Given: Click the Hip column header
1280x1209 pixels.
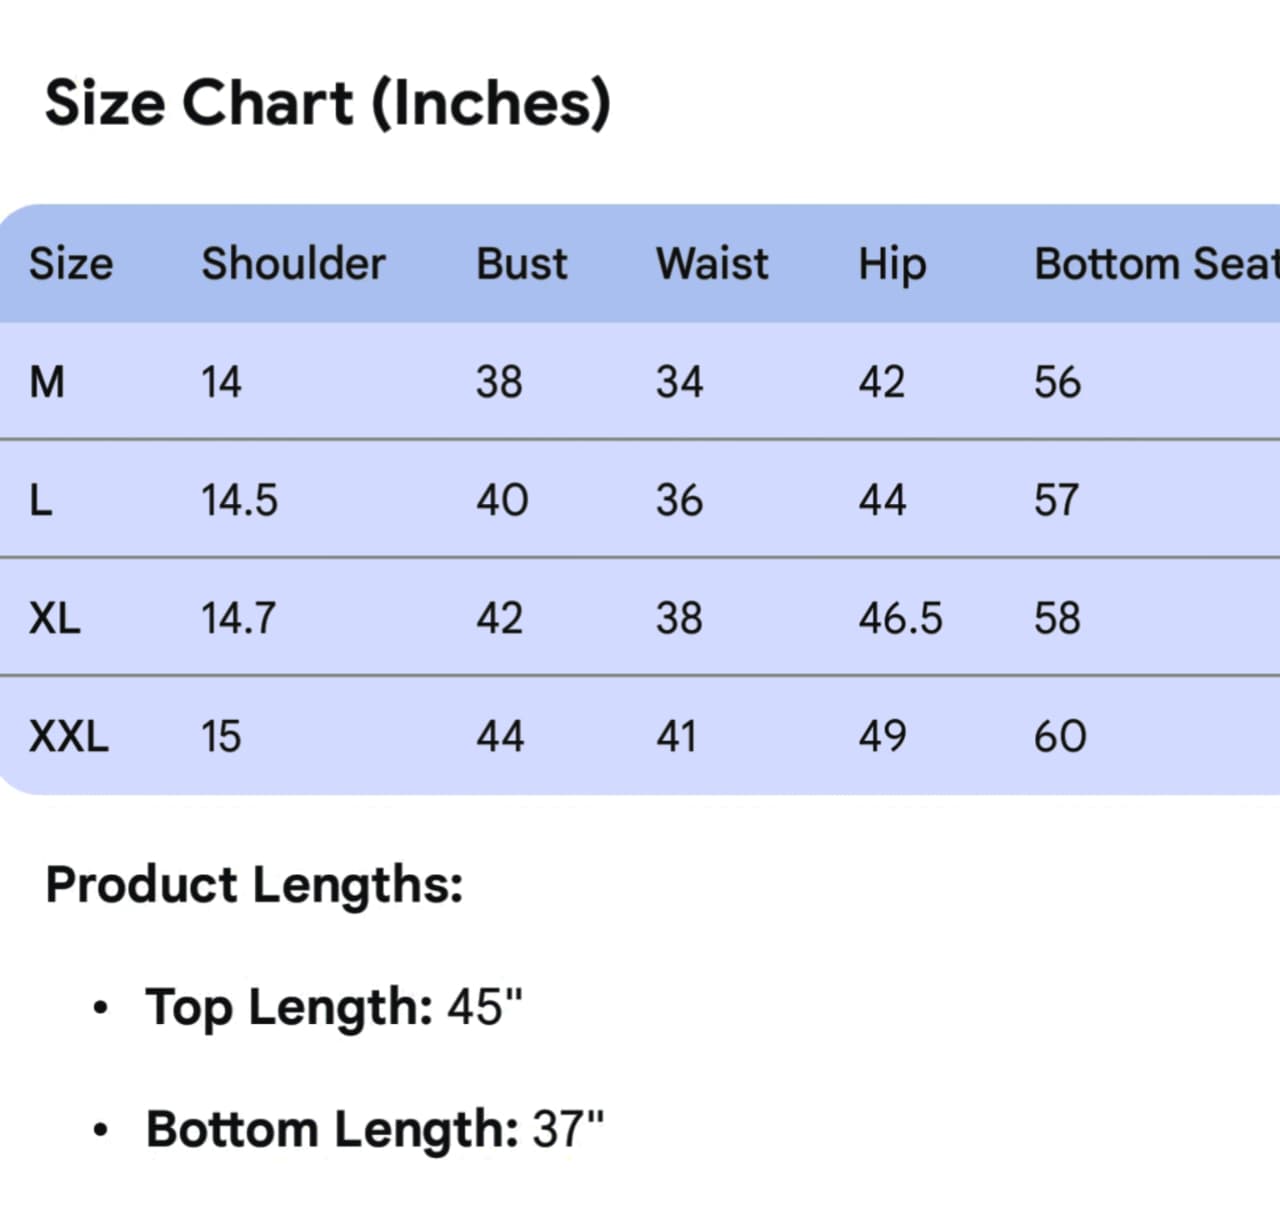Looking at the screenshot, I should pyautogui.click(x=892, y=265).
